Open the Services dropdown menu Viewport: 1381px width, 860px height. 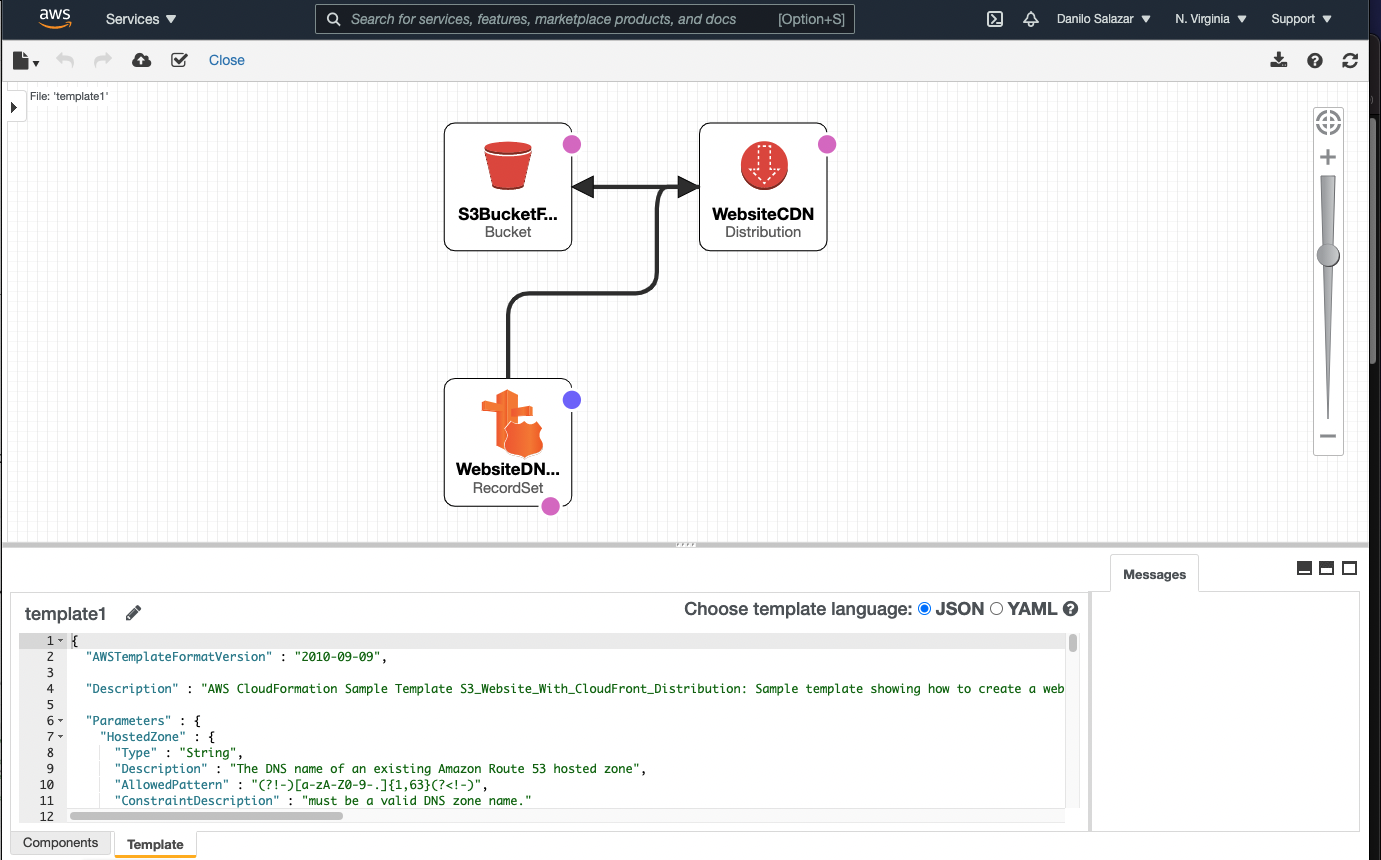[141, 19]
